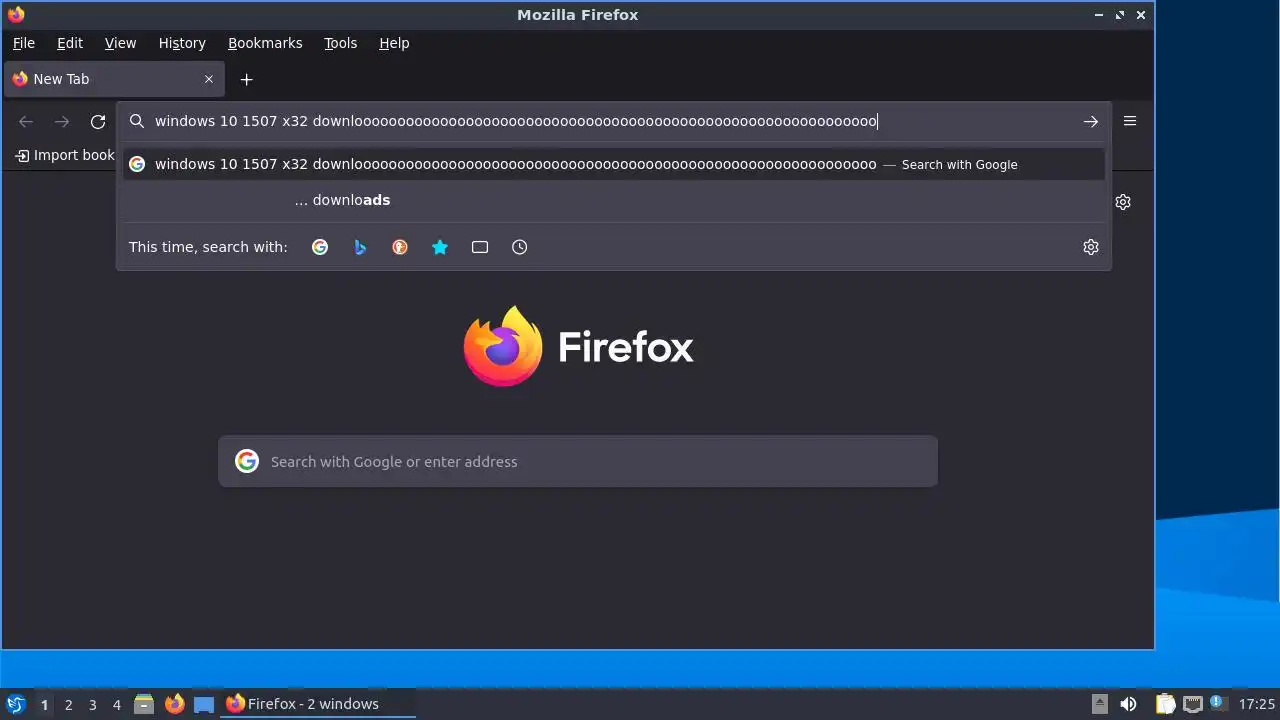
Task: Search this time with Google
Action: (320, 247)
